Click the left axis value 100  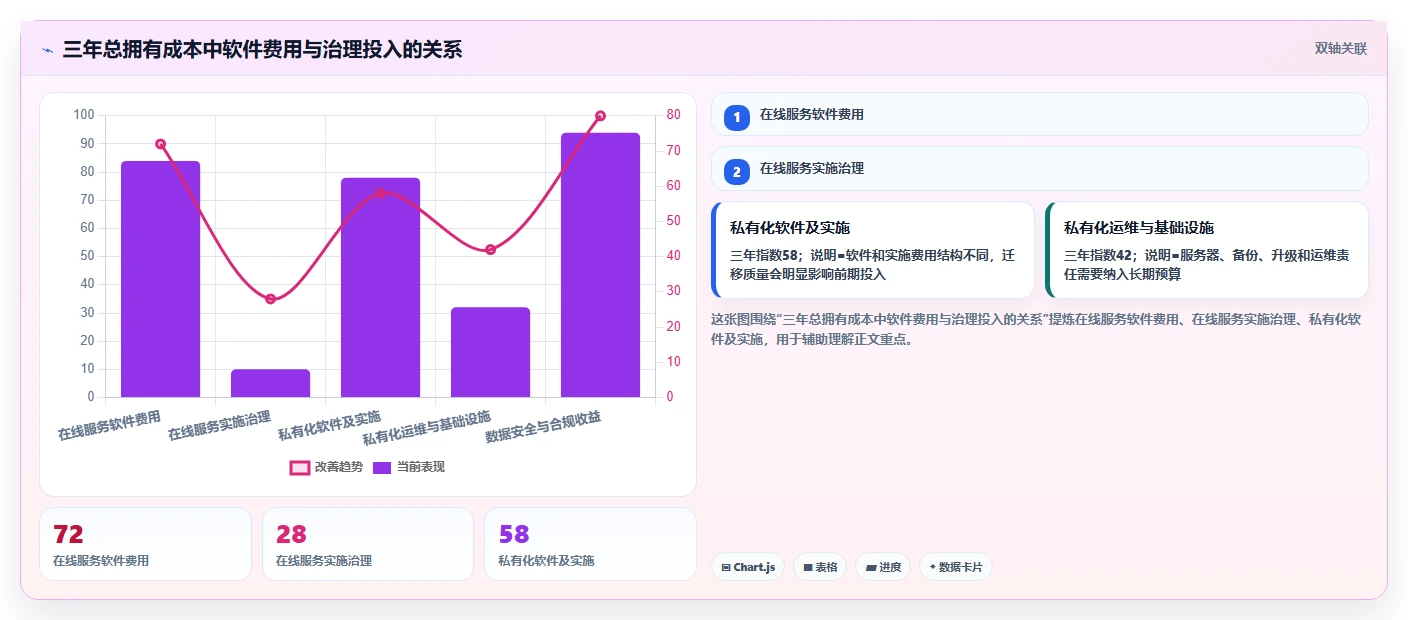point(84,115)
